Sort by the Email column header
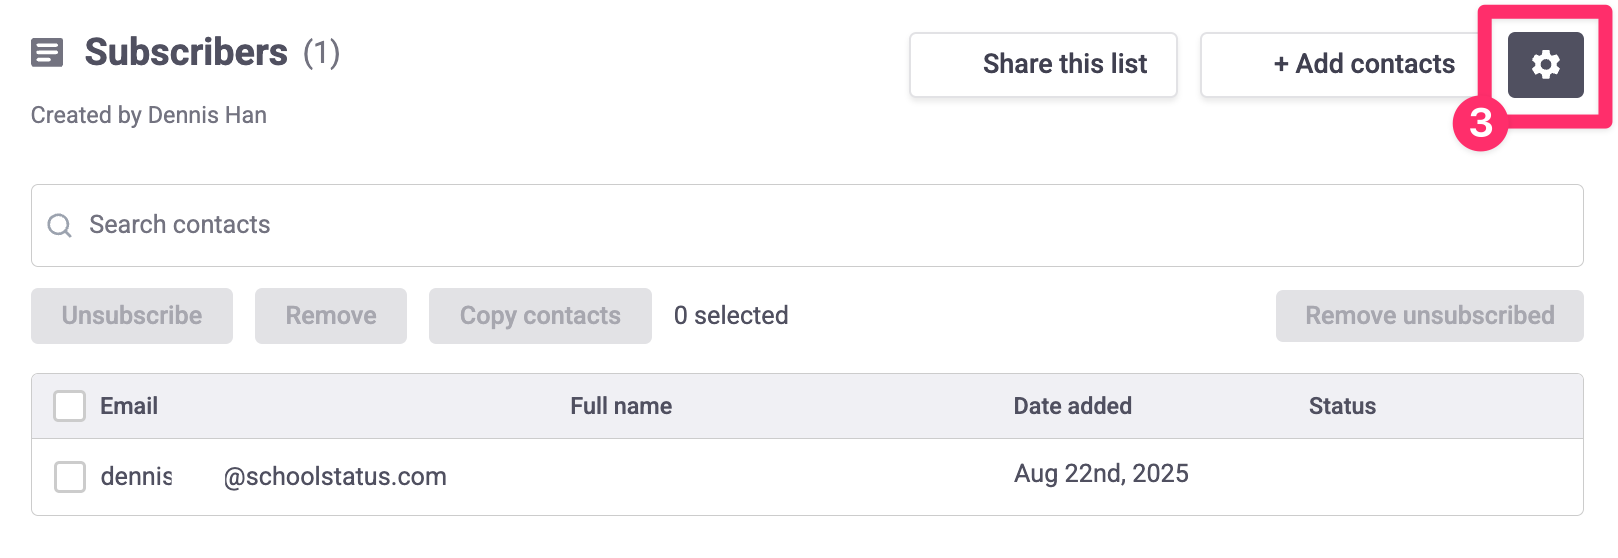This screenshot has width=1618, height=558. [129, 406]
